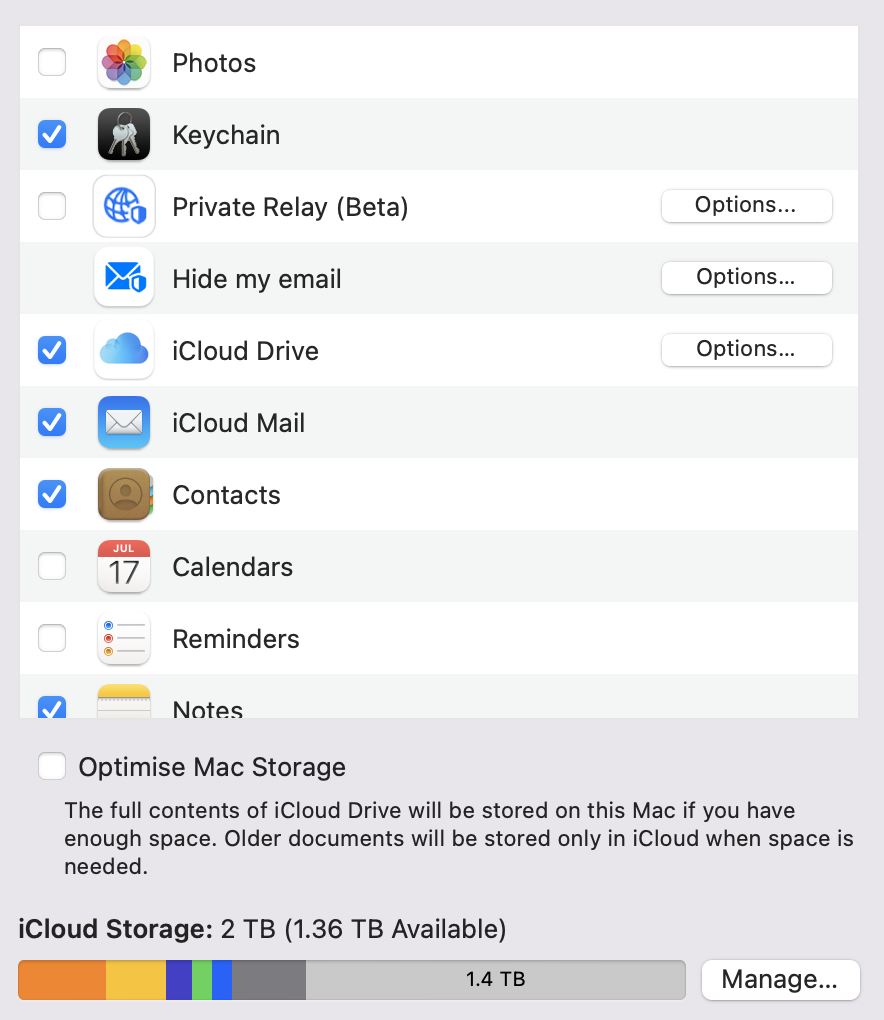Toggle the Notes checkbox
Viewport: 884px width, 1020px height.
click(x=52, y=707)
